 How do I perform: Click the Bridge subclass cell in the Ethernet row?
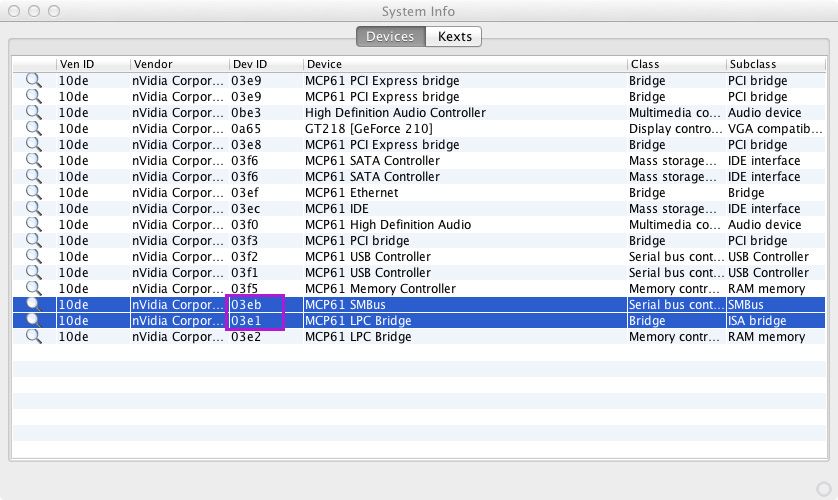click(746, 193)
